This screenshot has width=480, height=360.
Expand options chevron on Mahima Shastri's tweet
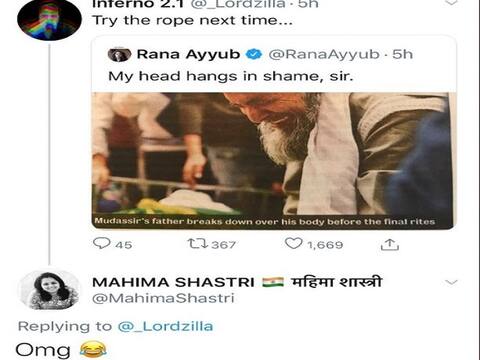click(x=451, y=282)
